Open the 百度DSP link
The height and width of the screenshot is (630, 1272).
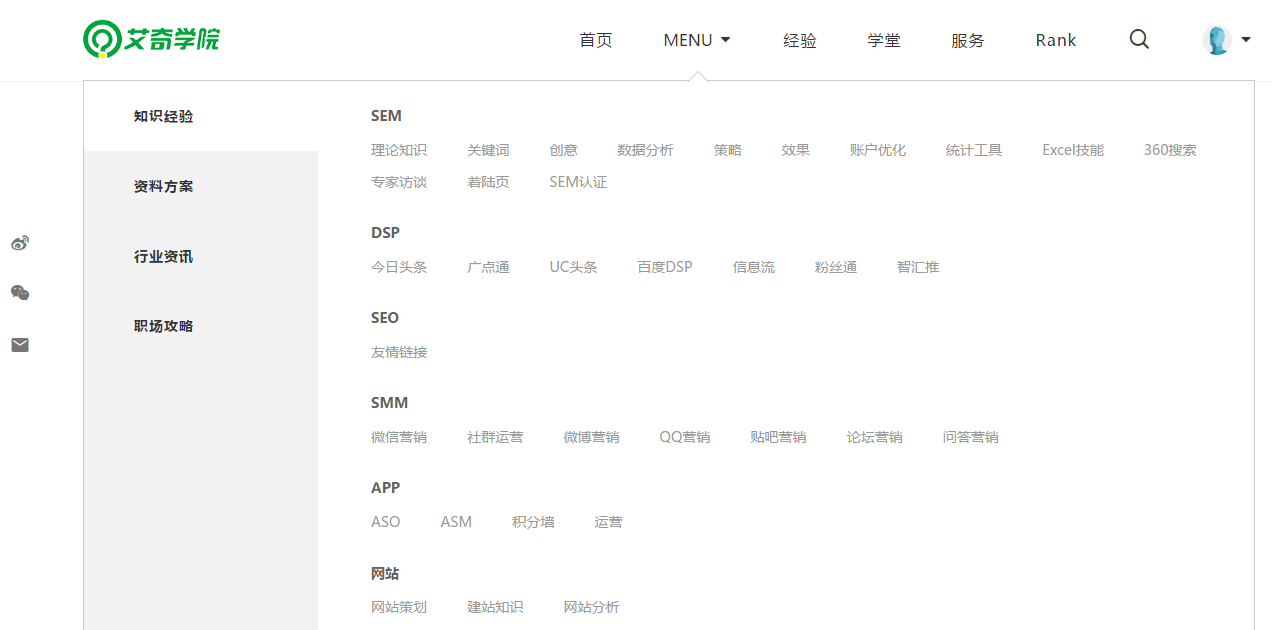coord(665,267)
